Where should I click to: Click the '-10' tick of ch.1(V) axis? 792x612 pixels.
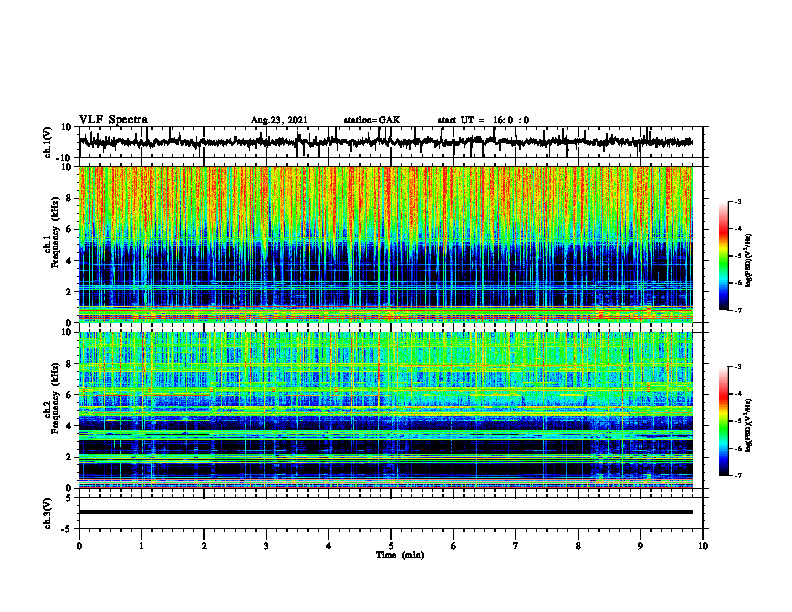[x=65, y=158]
